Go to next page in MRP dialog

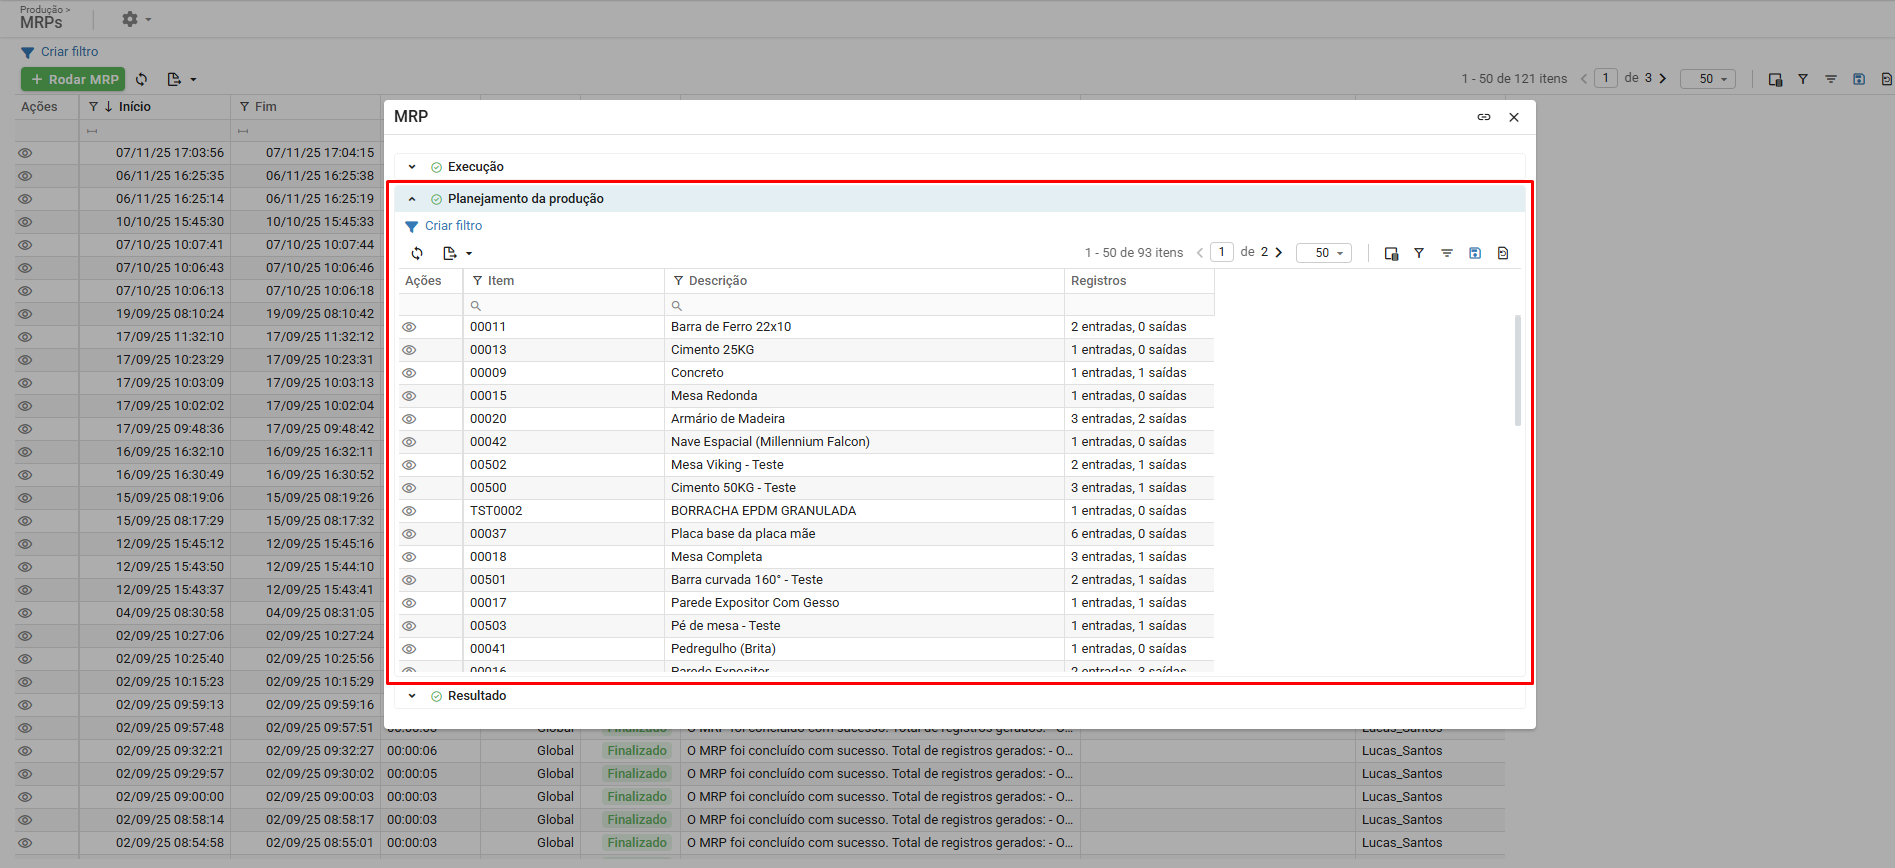pyautogui.click(x=1279, y=252)
